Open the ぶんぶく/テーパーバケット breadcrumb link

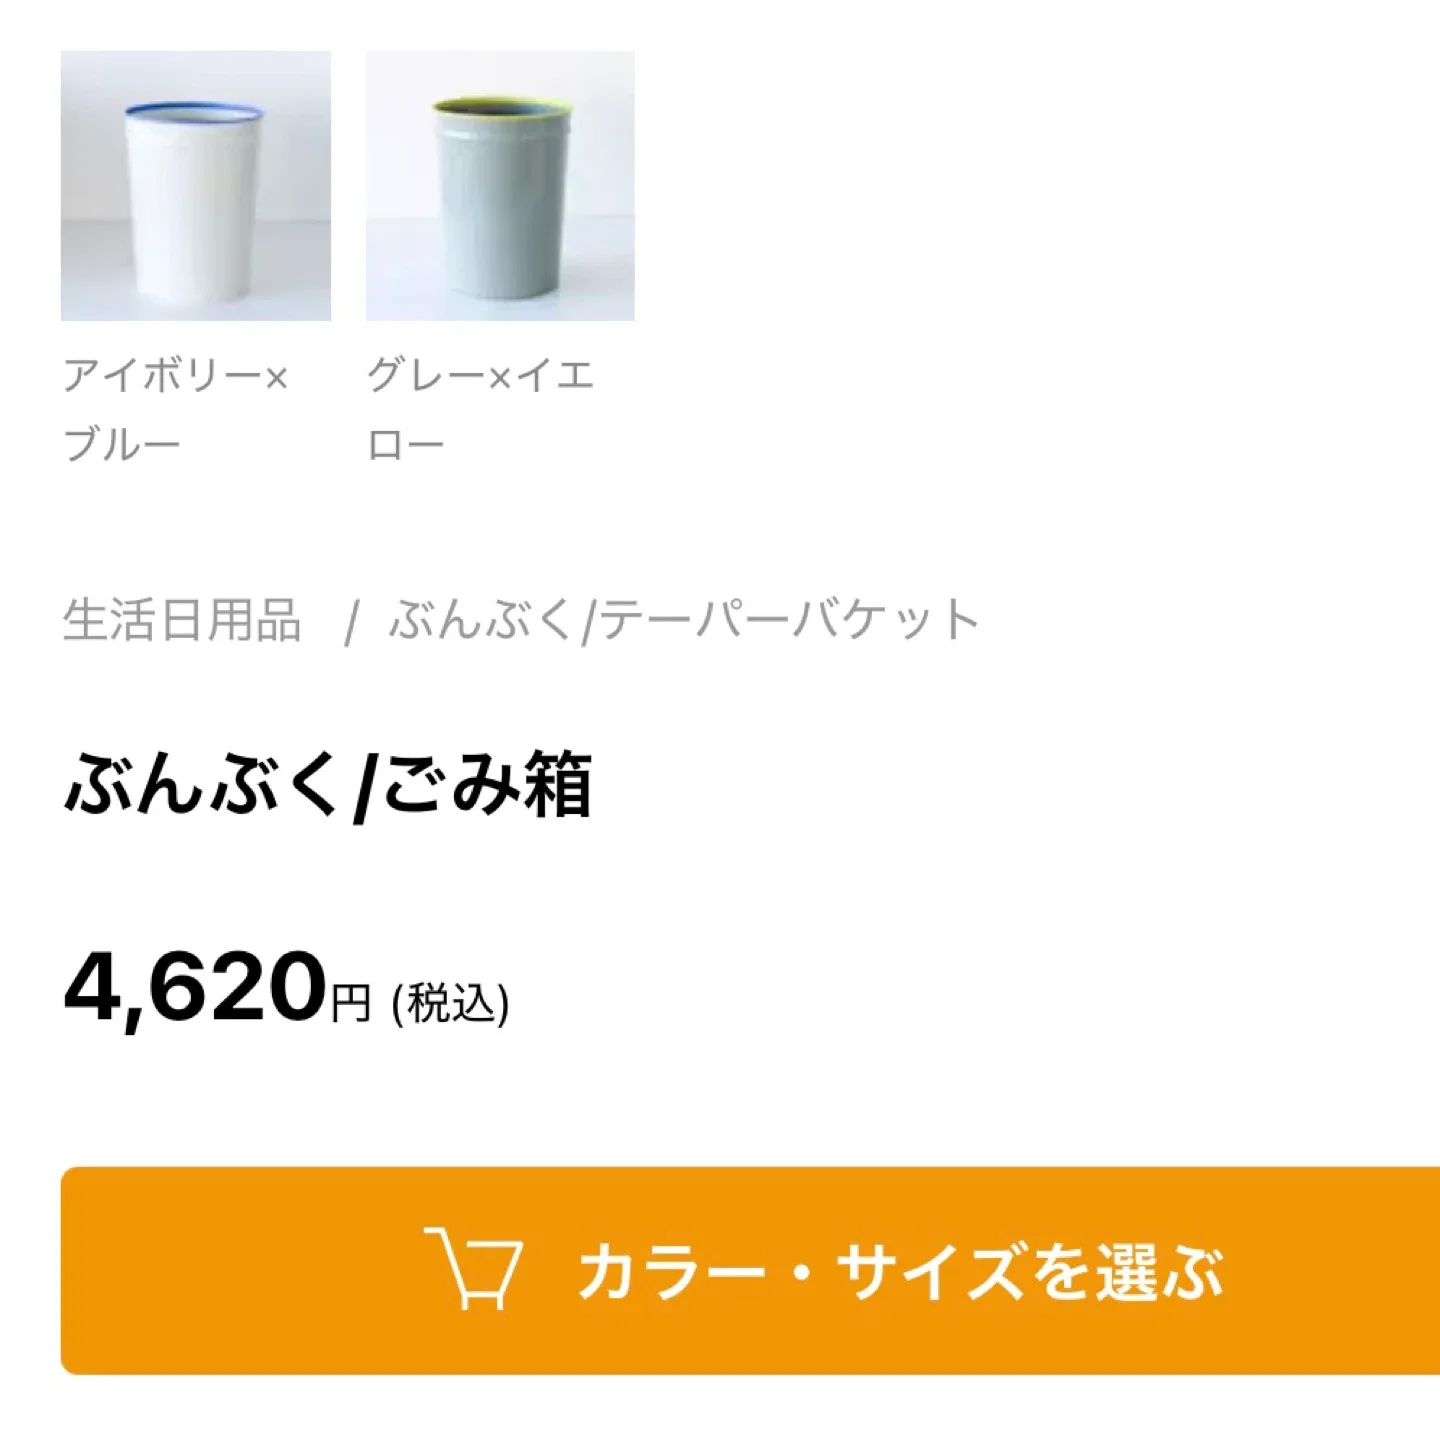coord(684,620)
